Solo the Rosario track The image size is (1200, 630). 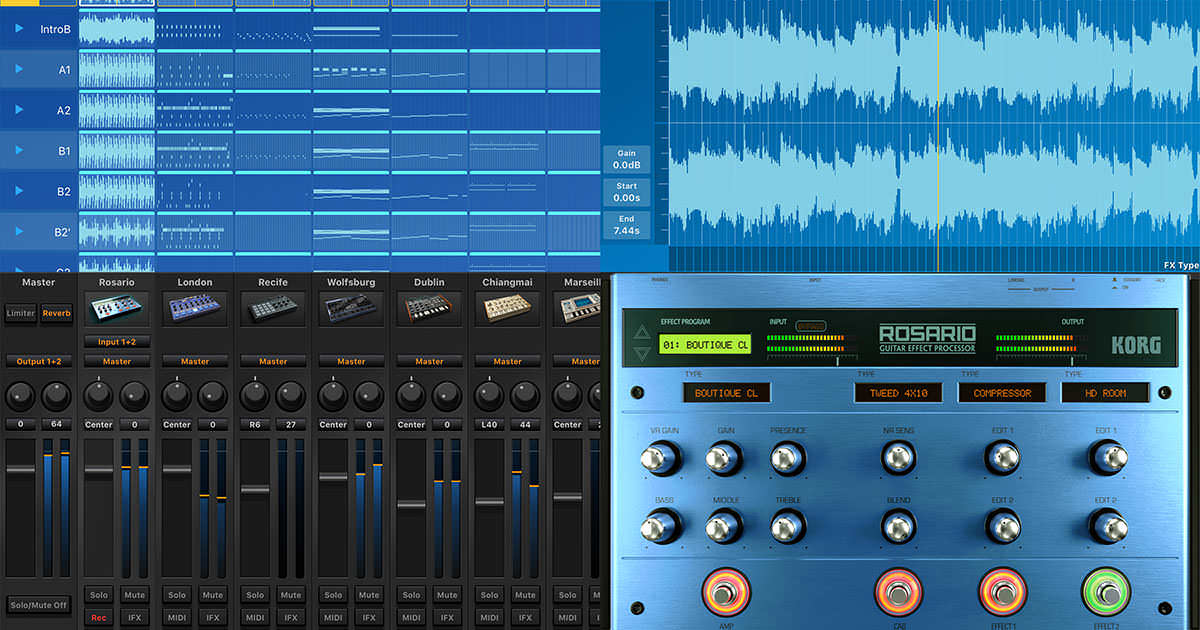click(98, 595)
